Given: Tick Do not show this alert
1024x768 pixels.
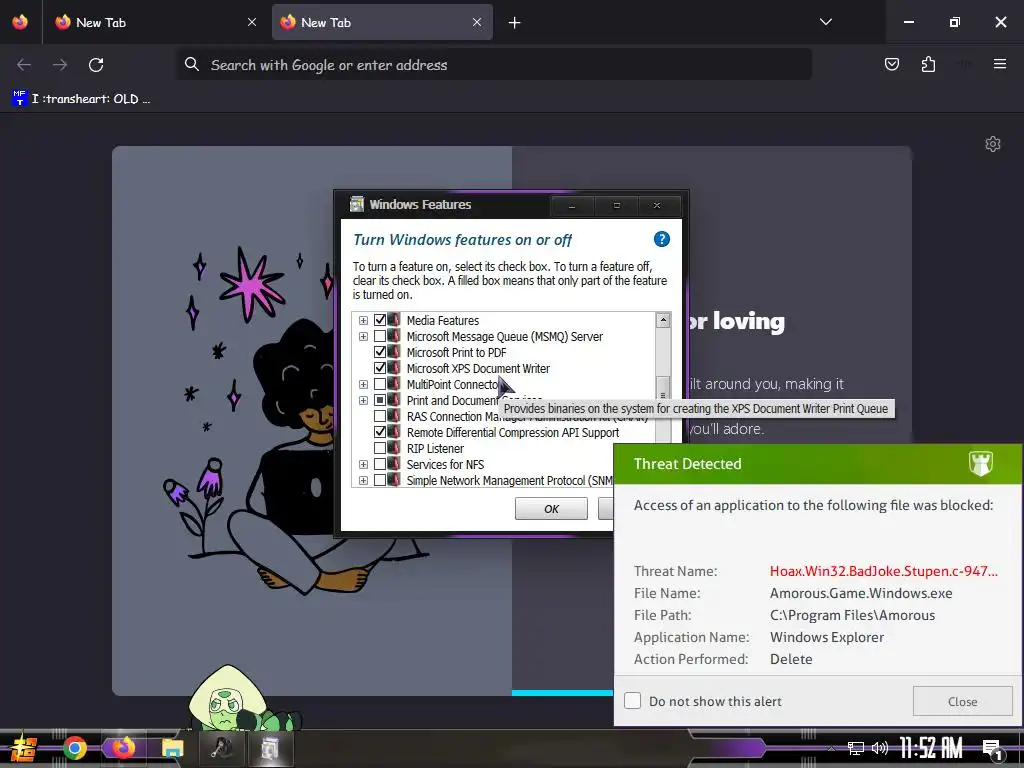Looking at the screenshot, I should [632, 701].
